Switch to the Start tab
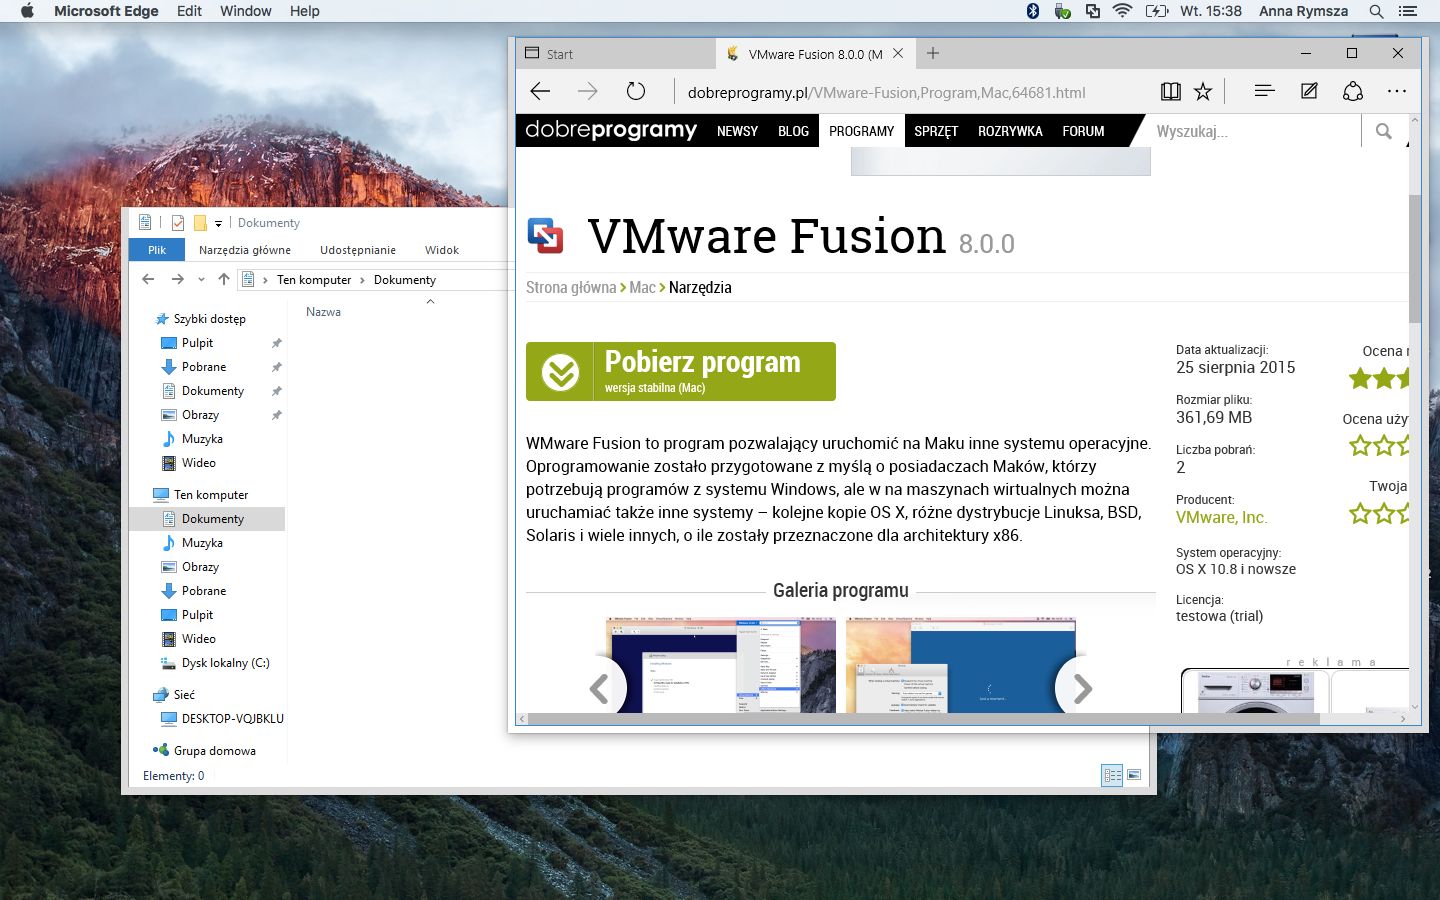The width and height of the screenshot is (1440, 900). click(616, 54)
